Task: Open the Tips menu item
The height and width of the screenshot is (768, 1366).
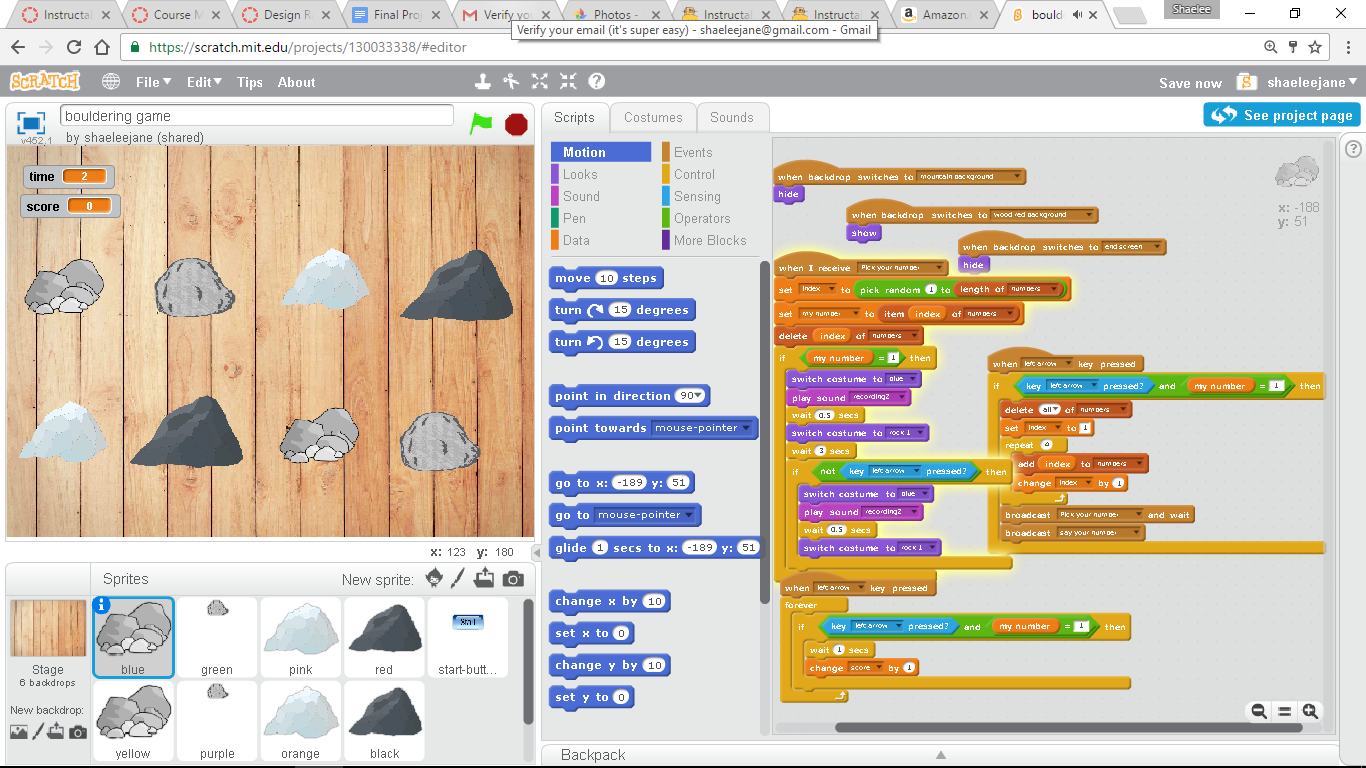Action: pos(250,82)
